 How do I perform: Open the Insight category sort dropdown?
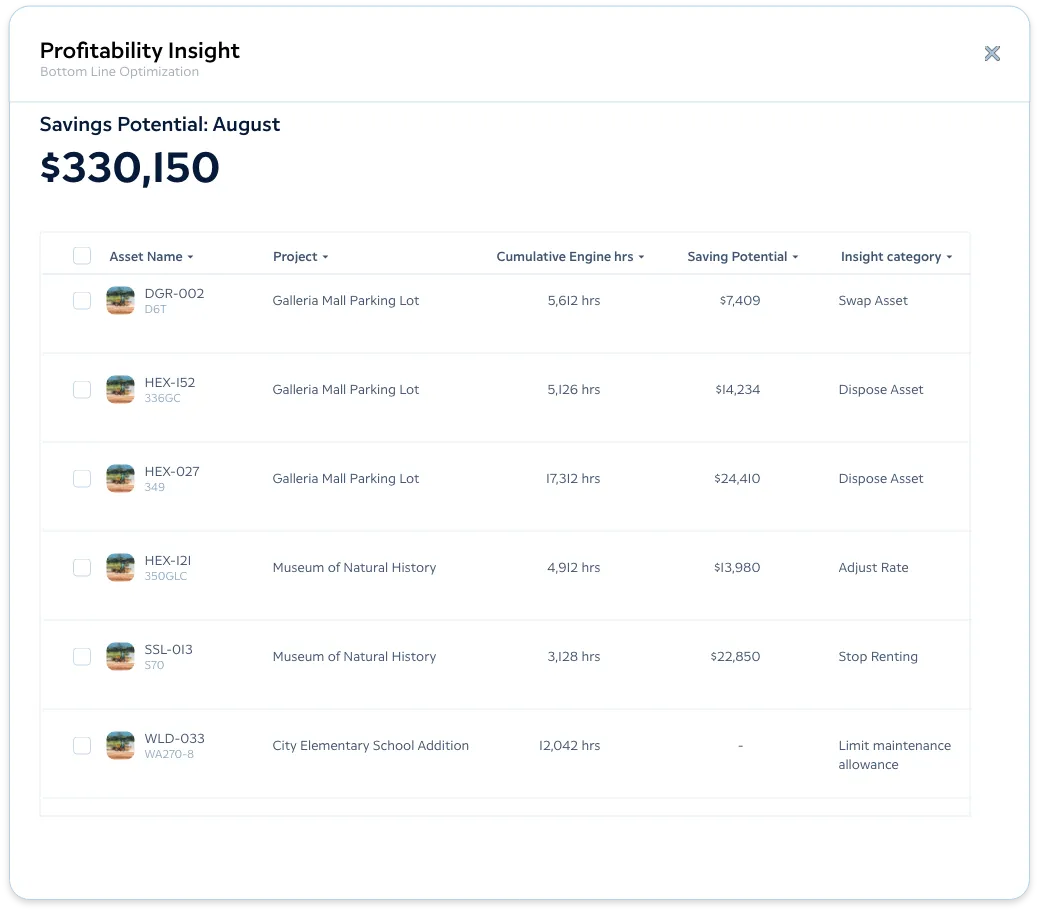click(950, 256)
